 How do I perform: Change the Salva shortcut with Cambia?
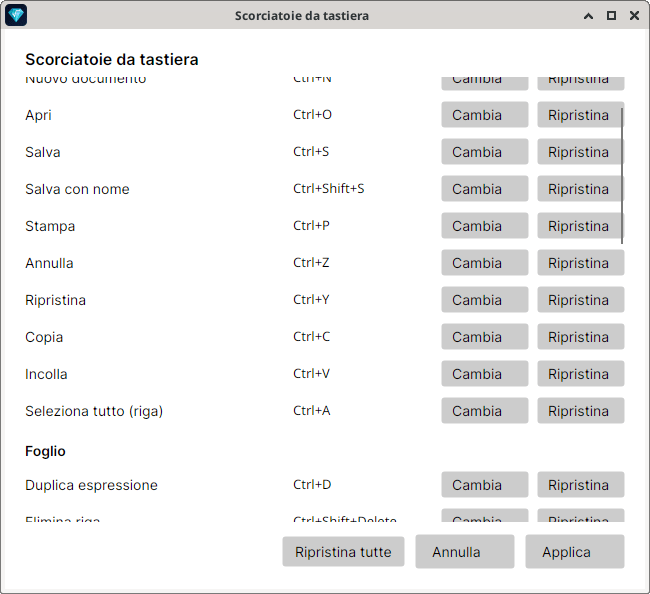pyautogui.click(x=485, y=152)
